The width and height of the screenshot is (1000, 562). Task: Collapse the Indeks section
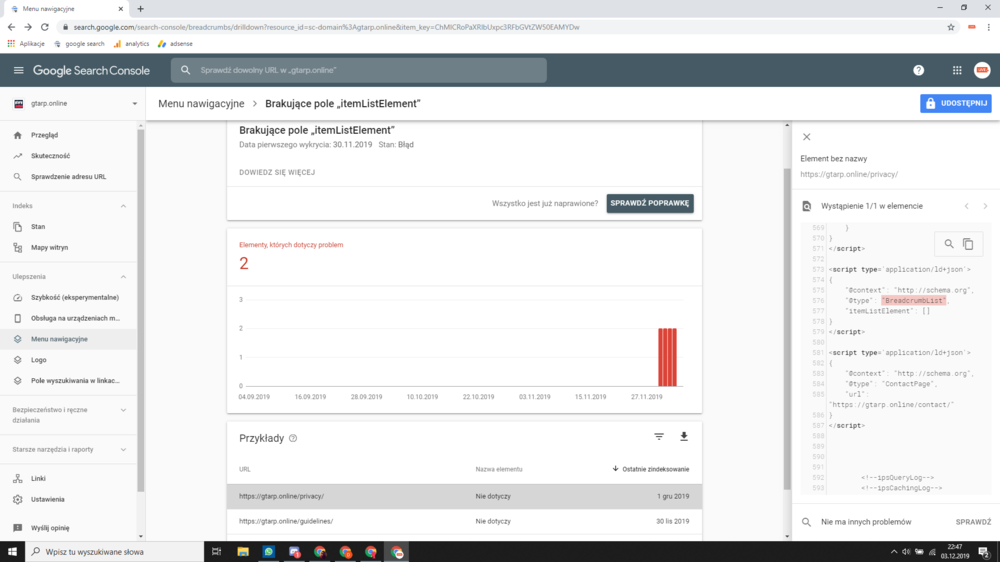click(x=123, y=206)
